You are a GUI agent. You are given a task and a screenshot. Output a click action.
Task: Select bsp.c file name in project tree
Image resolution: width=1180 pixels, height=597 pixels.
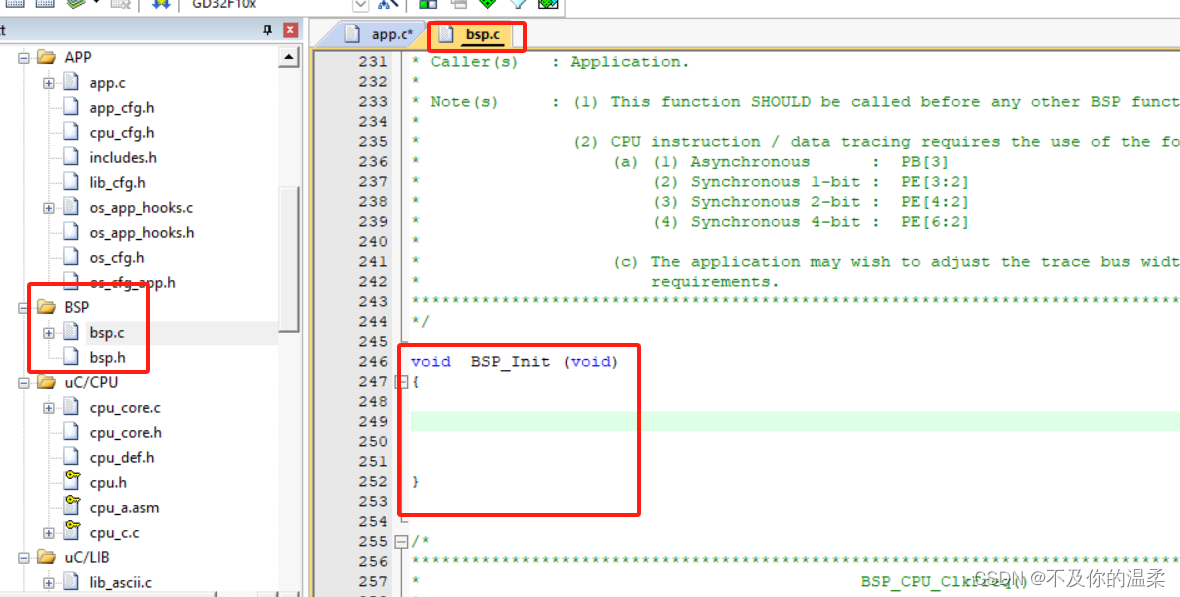[107, 332]
